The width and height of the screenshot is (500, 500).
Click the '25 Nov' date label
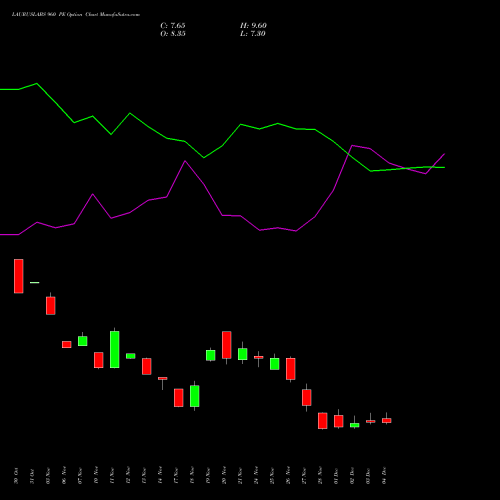[272, 476]
